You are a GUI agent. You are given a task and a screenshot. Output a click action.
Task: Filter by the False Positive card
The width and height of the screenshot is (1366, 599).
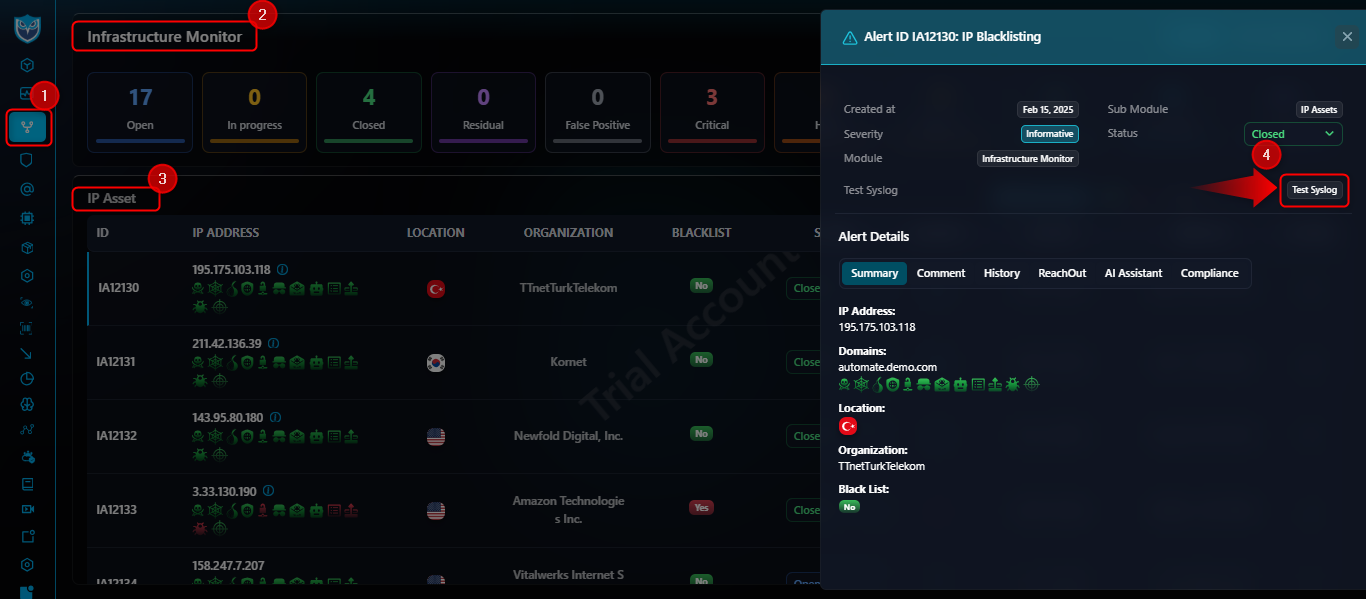click(598, 112)
